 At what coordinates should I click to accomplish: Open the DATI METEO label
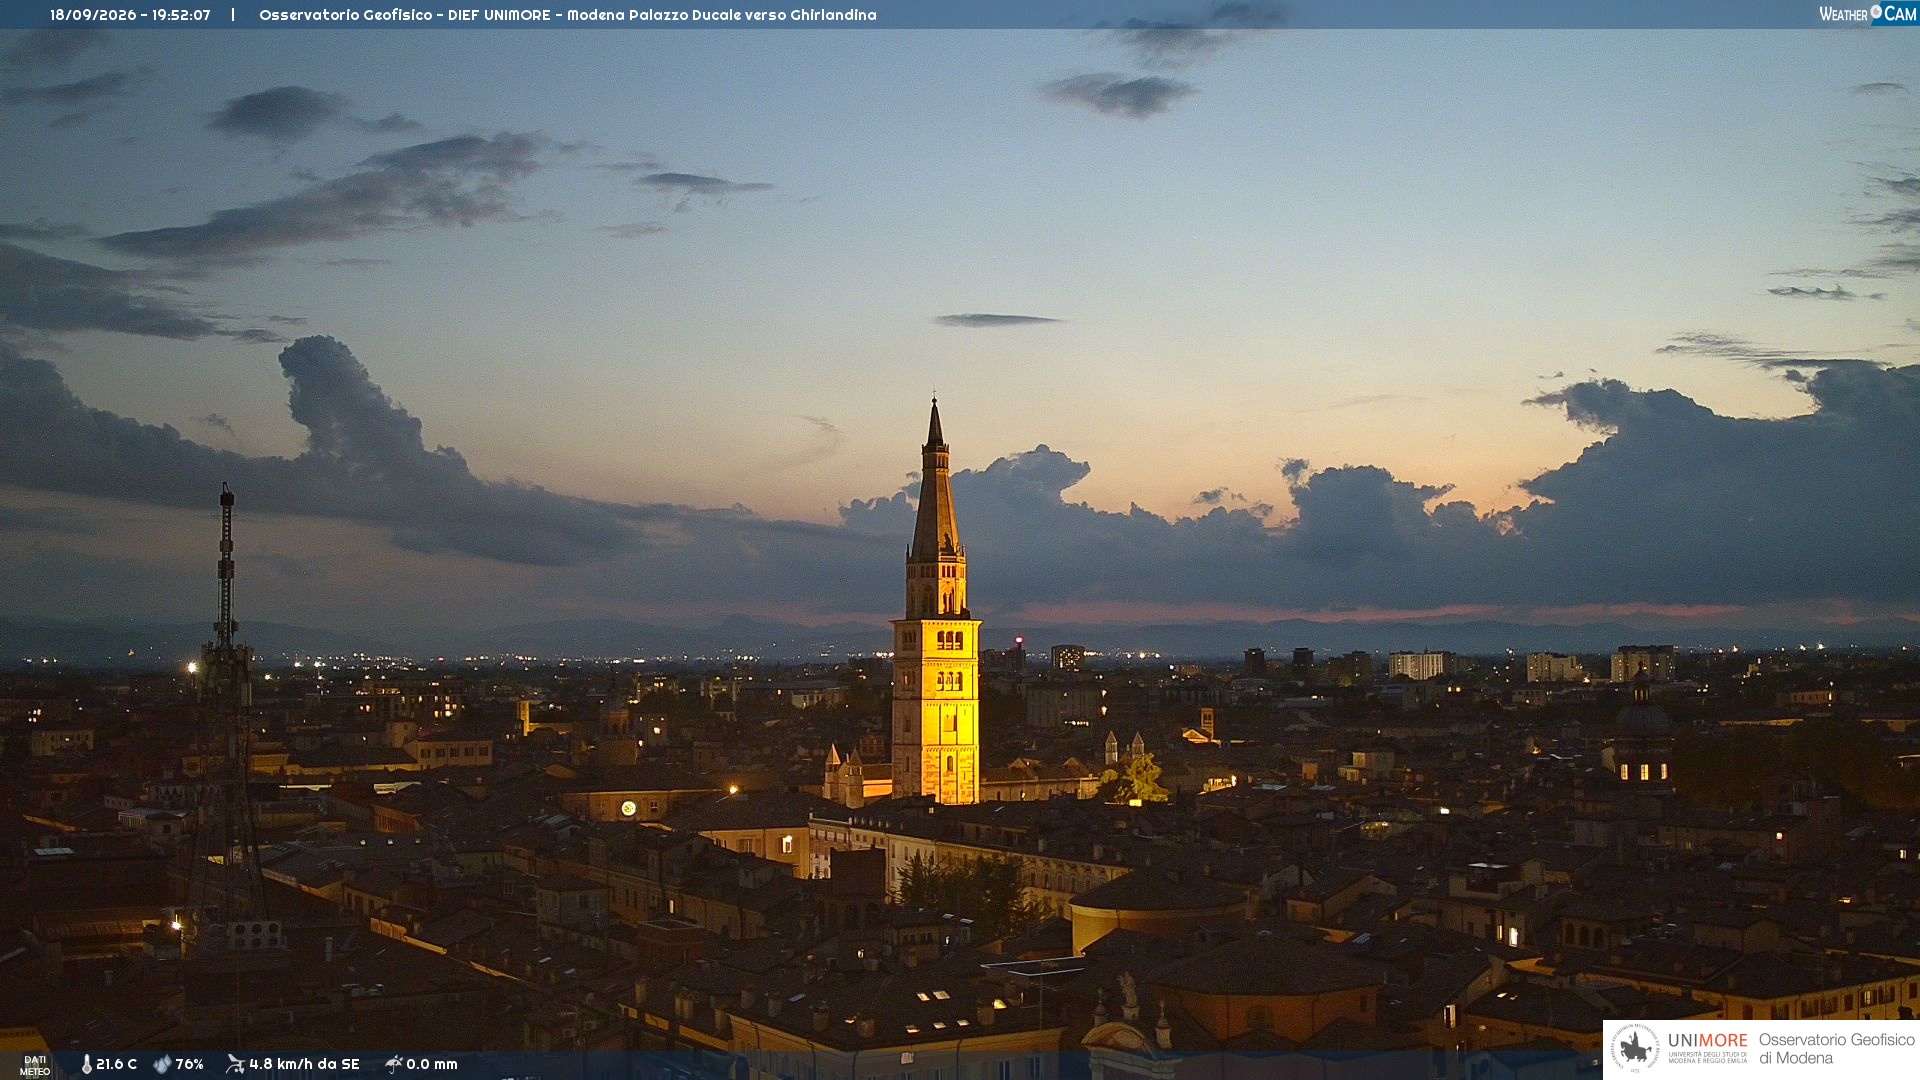click(x=35, y=1065)
